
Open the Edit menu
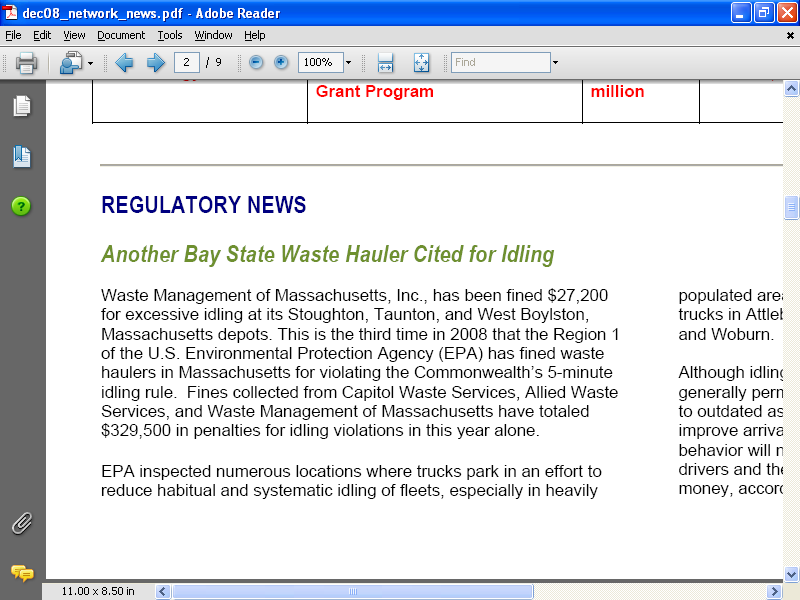(42, 35)
